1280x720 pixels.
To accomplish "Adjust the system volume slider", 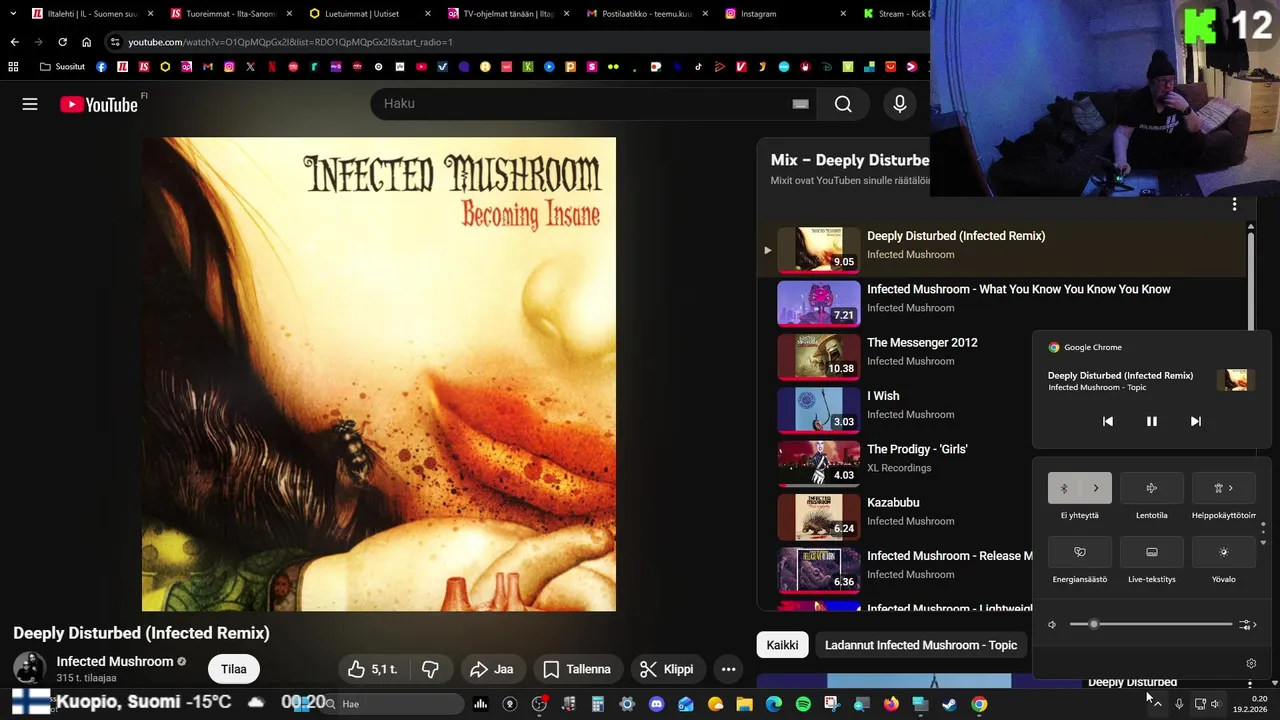I will coord(1151,624).
